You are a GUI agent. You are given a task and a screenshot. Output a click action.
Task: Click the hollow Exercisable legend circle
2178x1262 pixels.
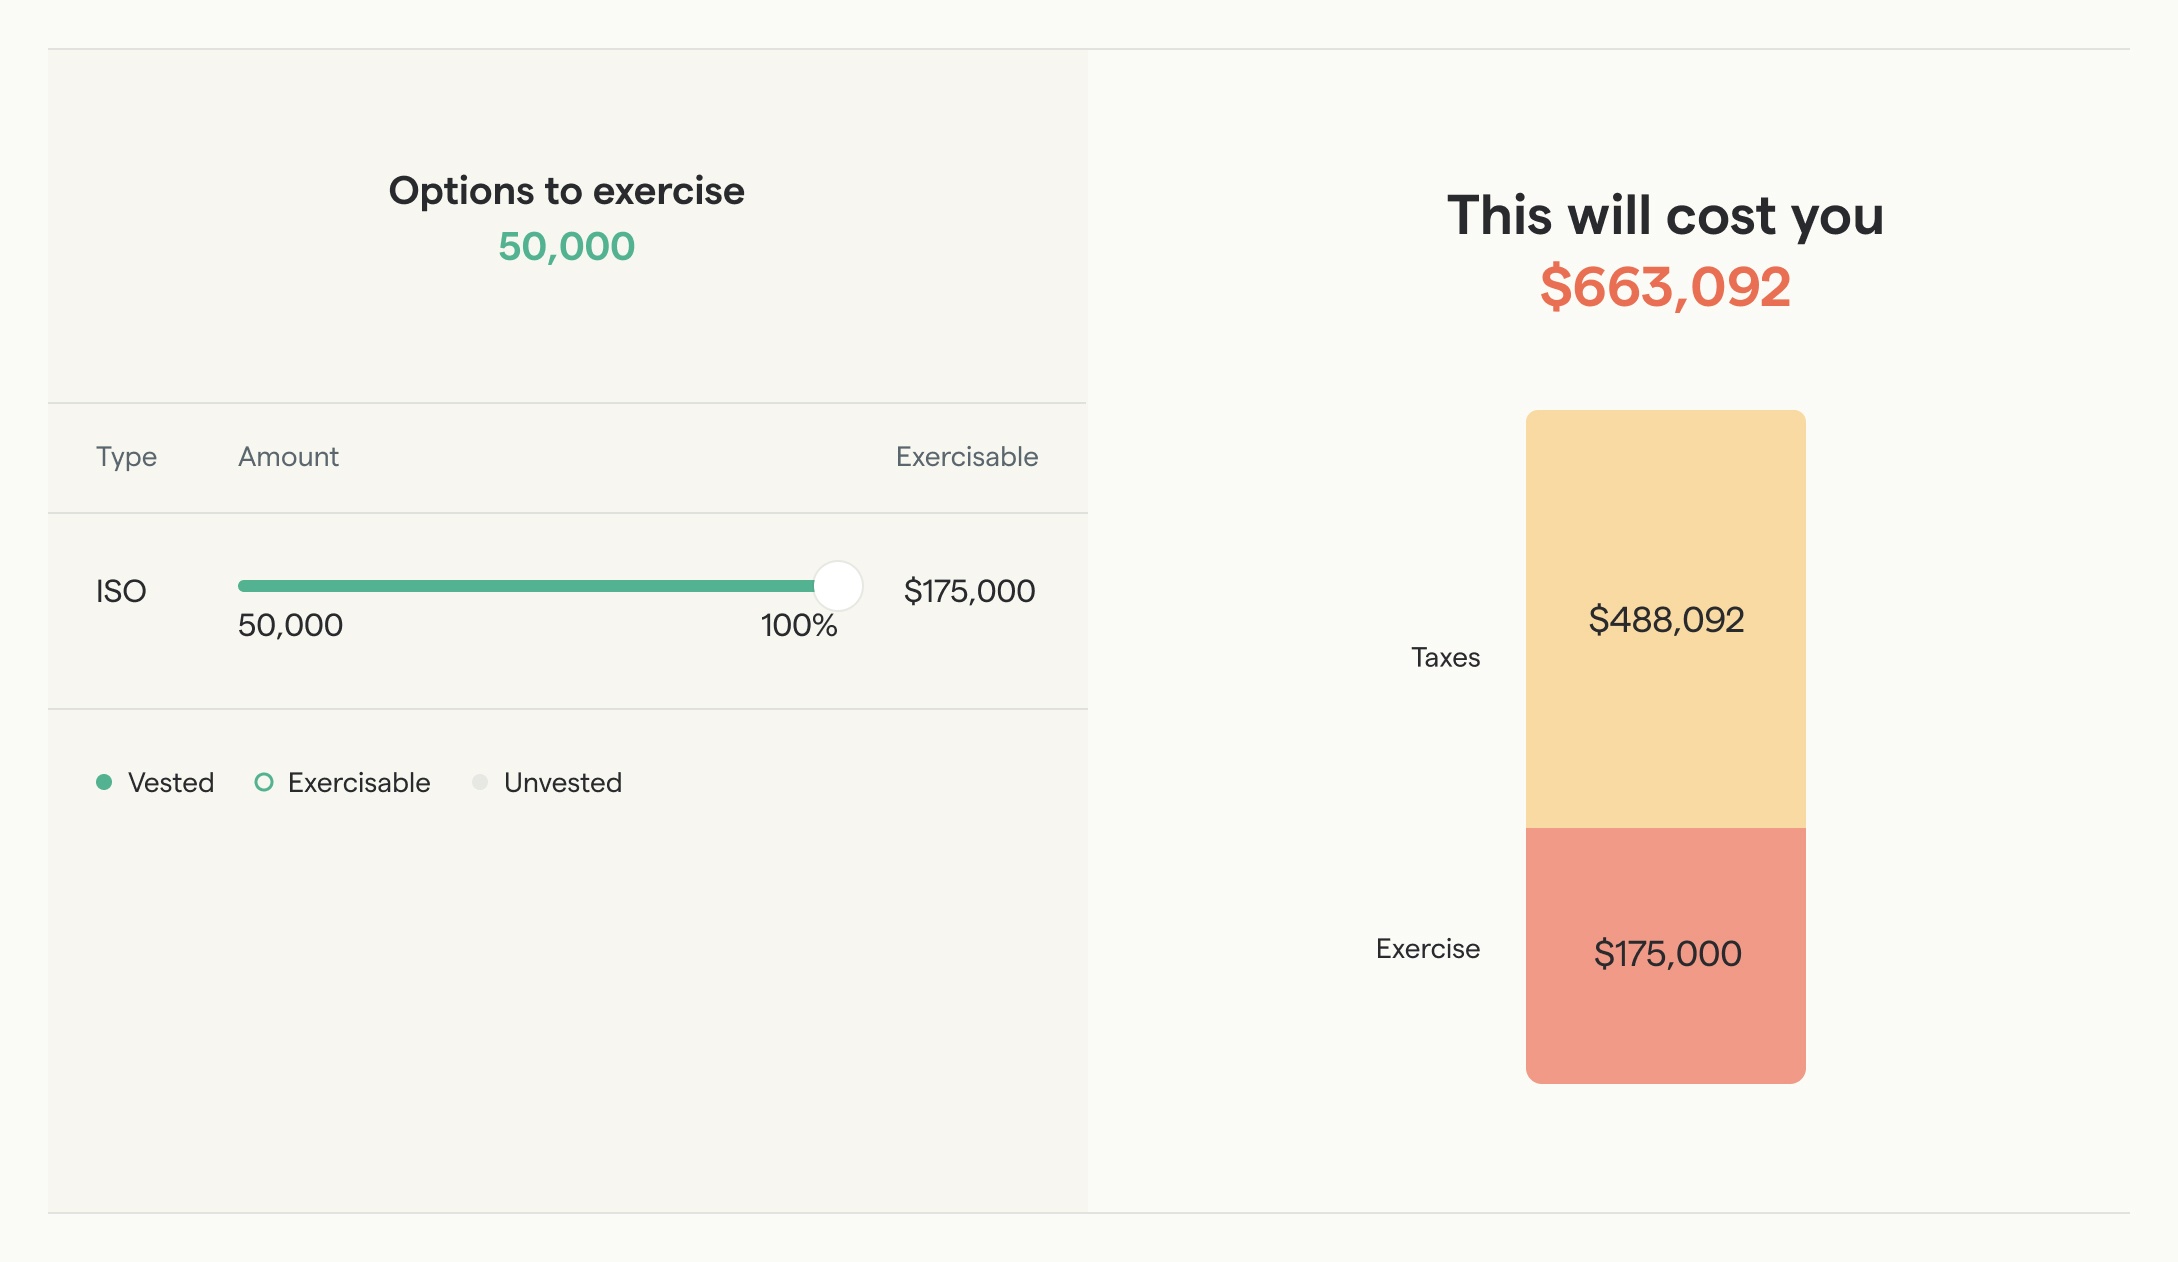click(x=264, y=782)
